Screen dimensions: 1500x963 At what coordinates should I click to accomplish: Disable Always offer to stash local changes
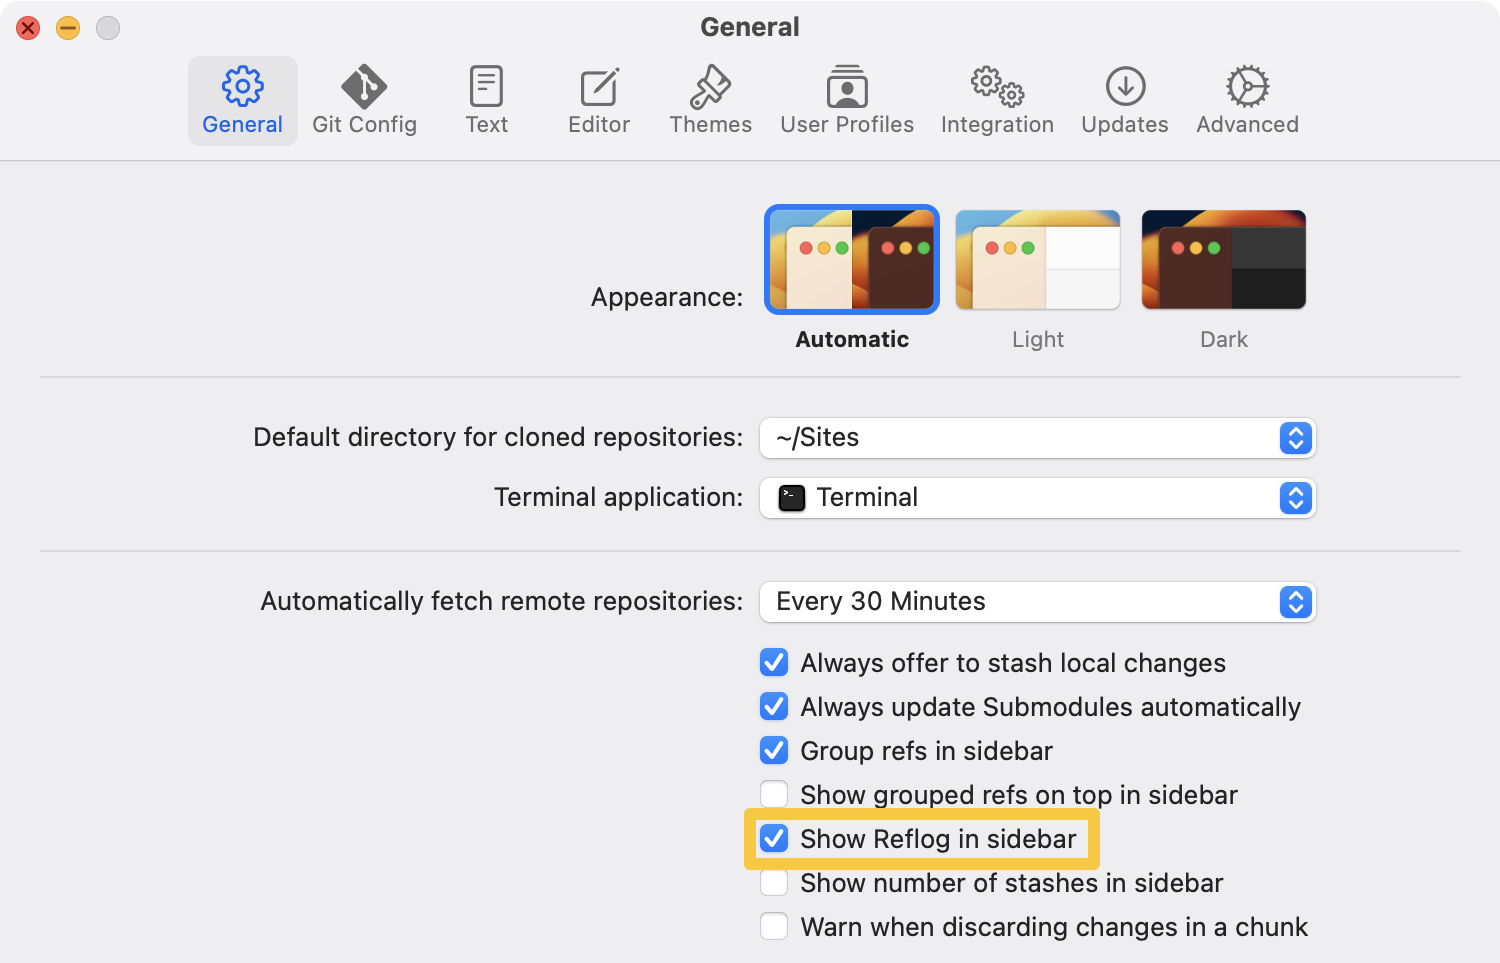773,662
